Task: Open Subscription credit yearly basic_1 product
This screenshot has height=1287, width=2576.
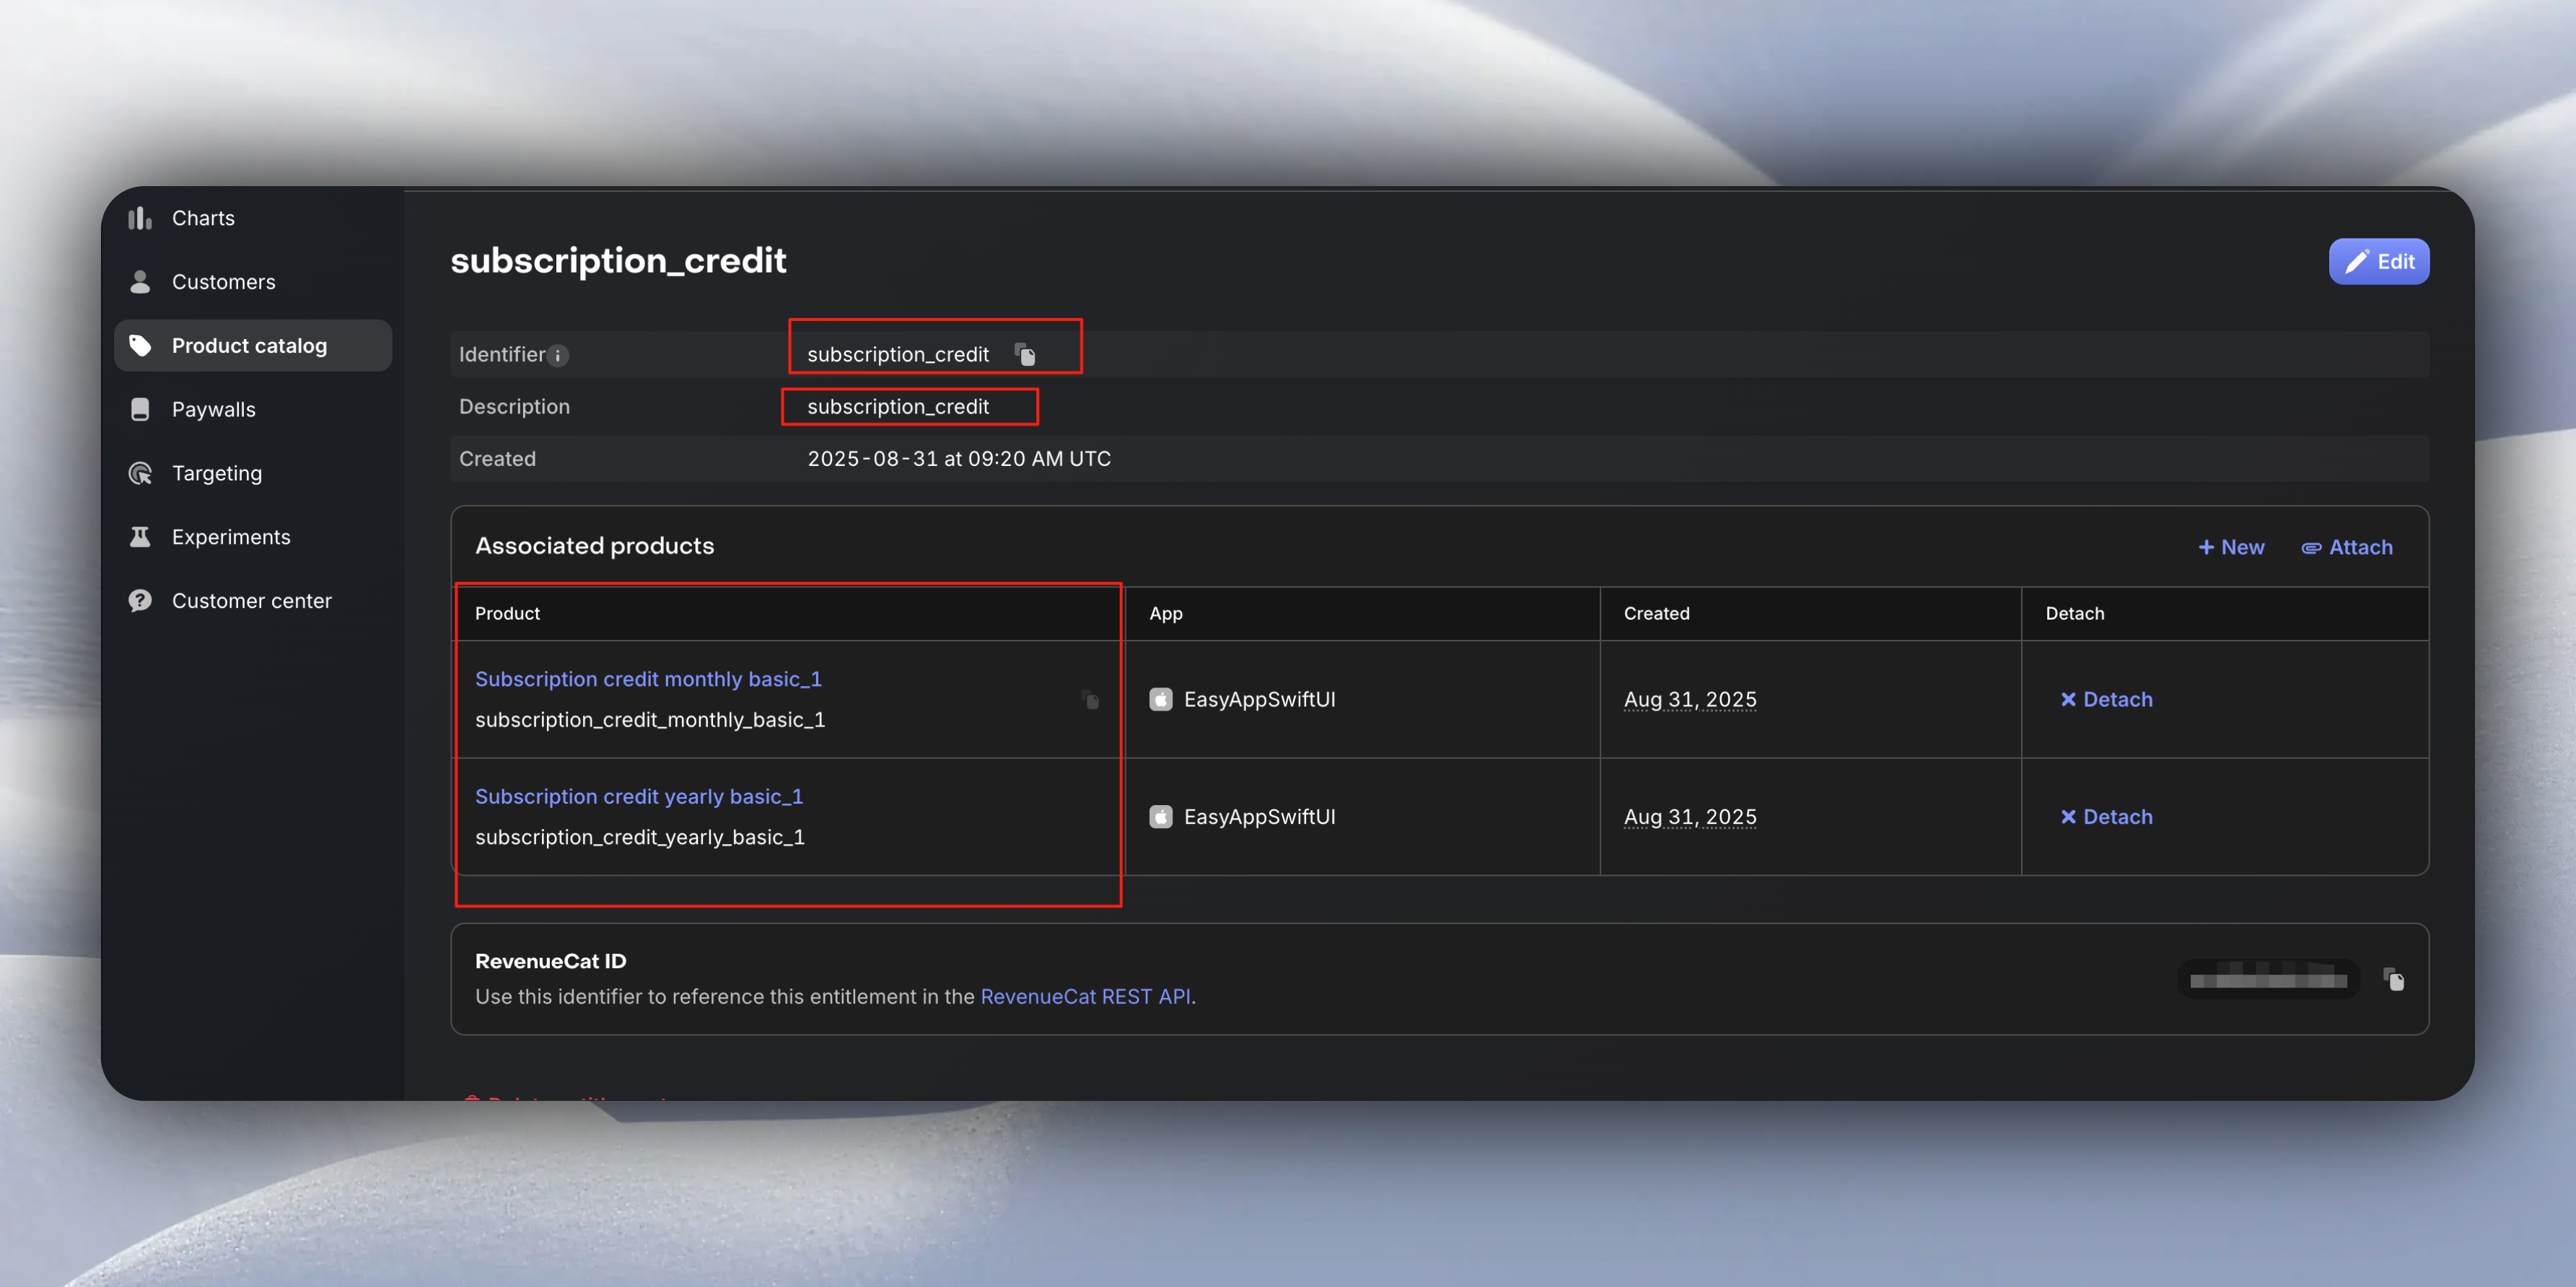Action: (639, 796)
